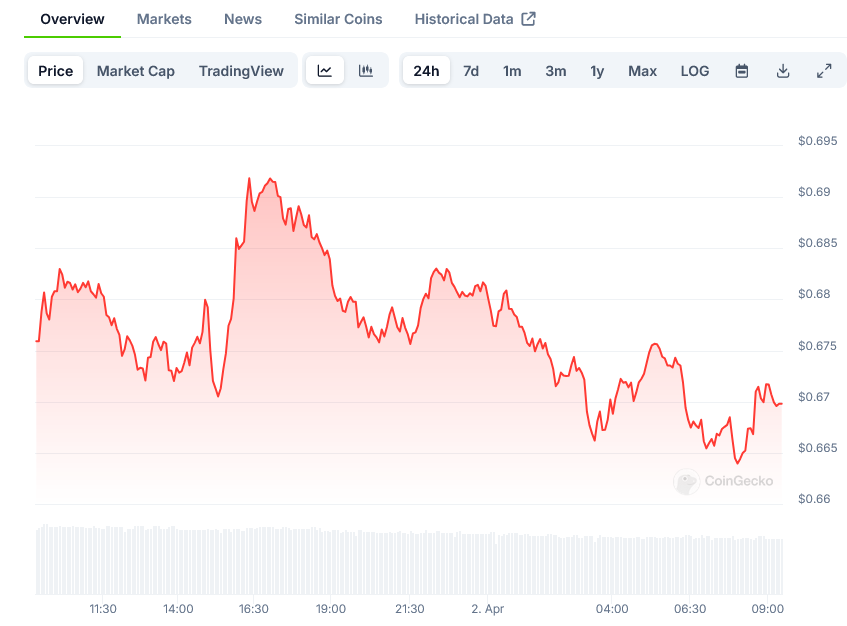Open the Overview tab

(x=72, y=19)
